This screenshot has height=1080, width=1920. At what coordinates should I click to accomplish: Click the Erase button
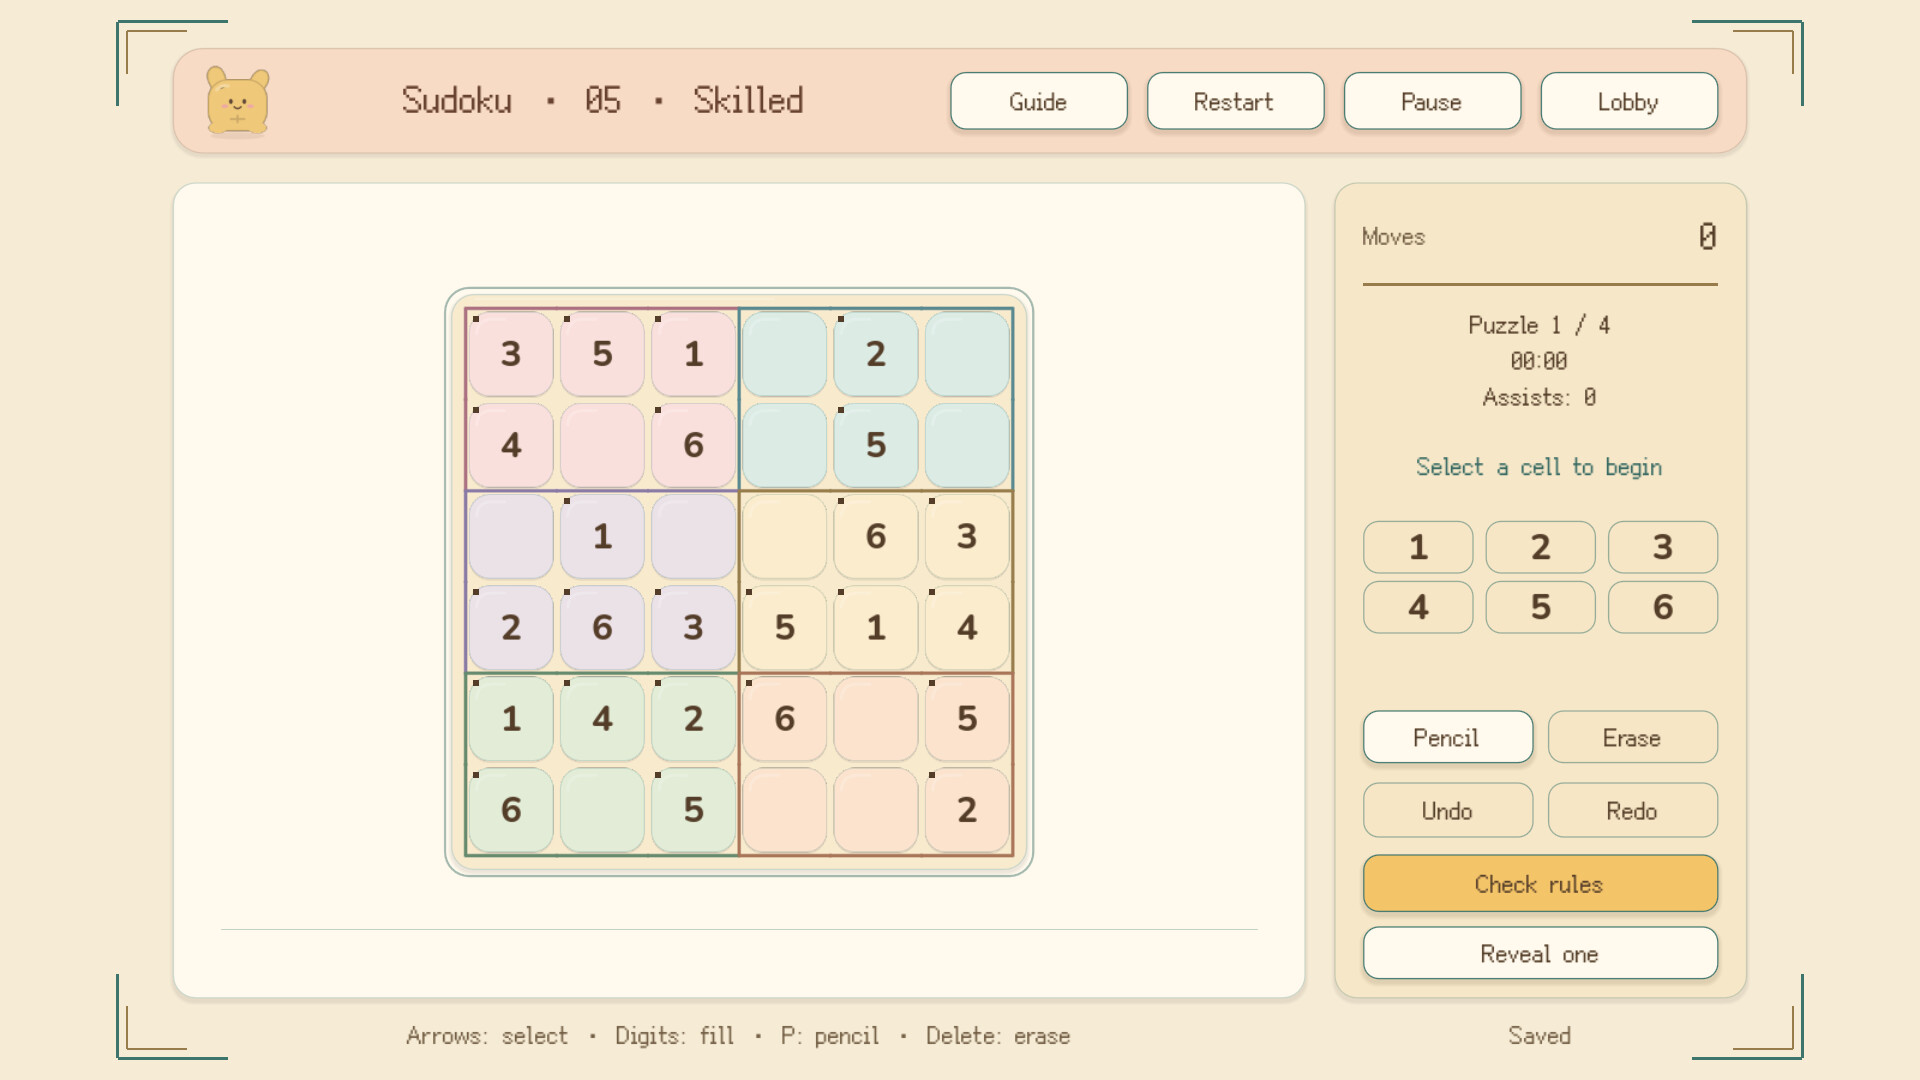point(1632,737)
